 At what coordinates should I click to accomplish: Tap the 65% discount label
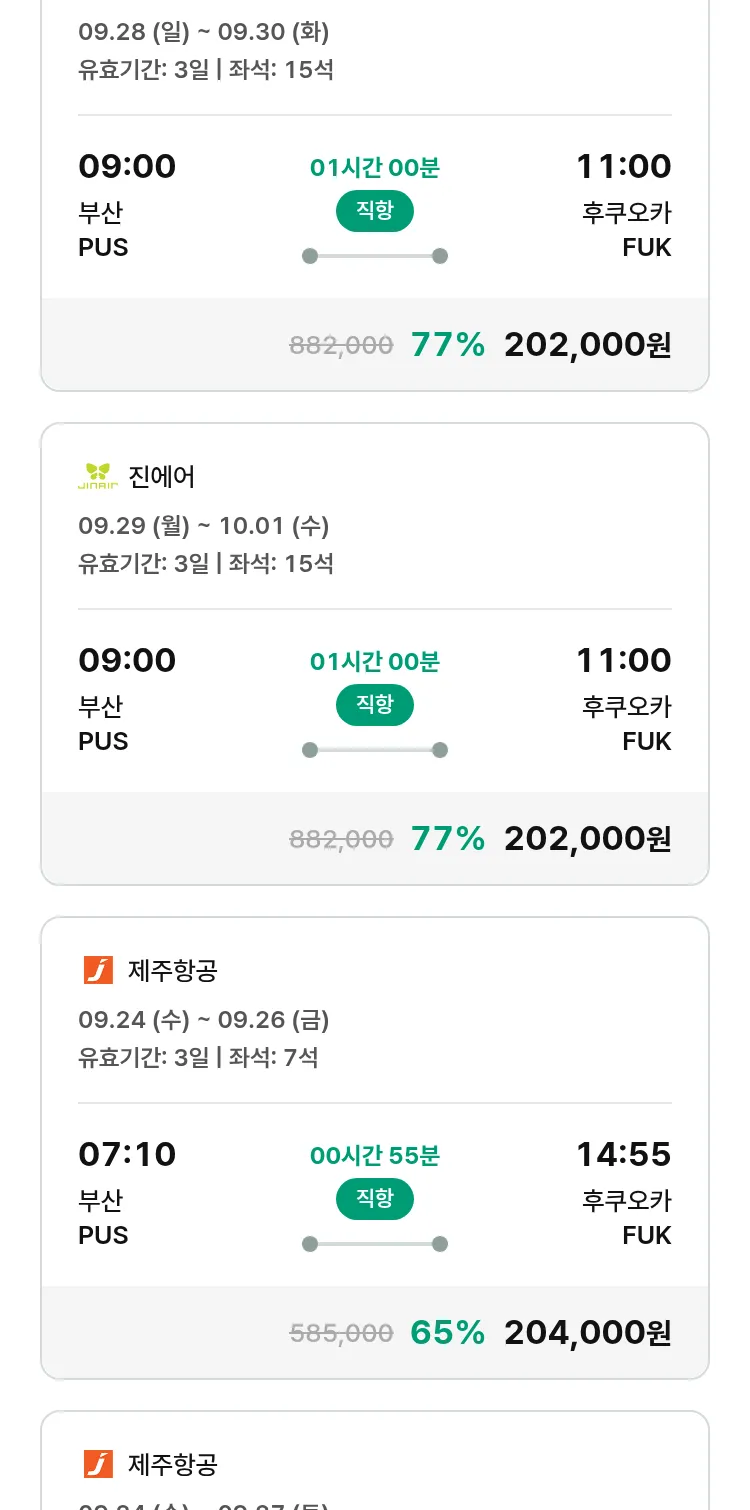pos(447,1332)
